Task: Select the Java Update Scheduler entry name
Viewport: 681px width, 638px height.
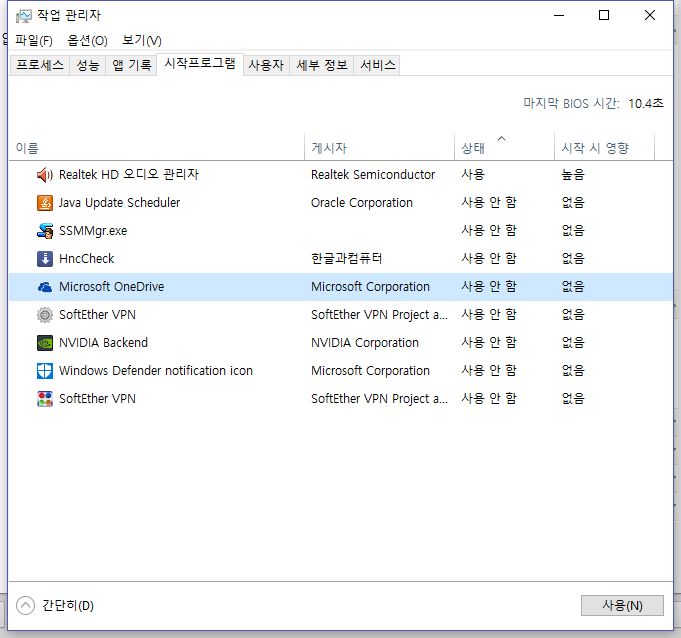Action: click(x=119, y=203)
